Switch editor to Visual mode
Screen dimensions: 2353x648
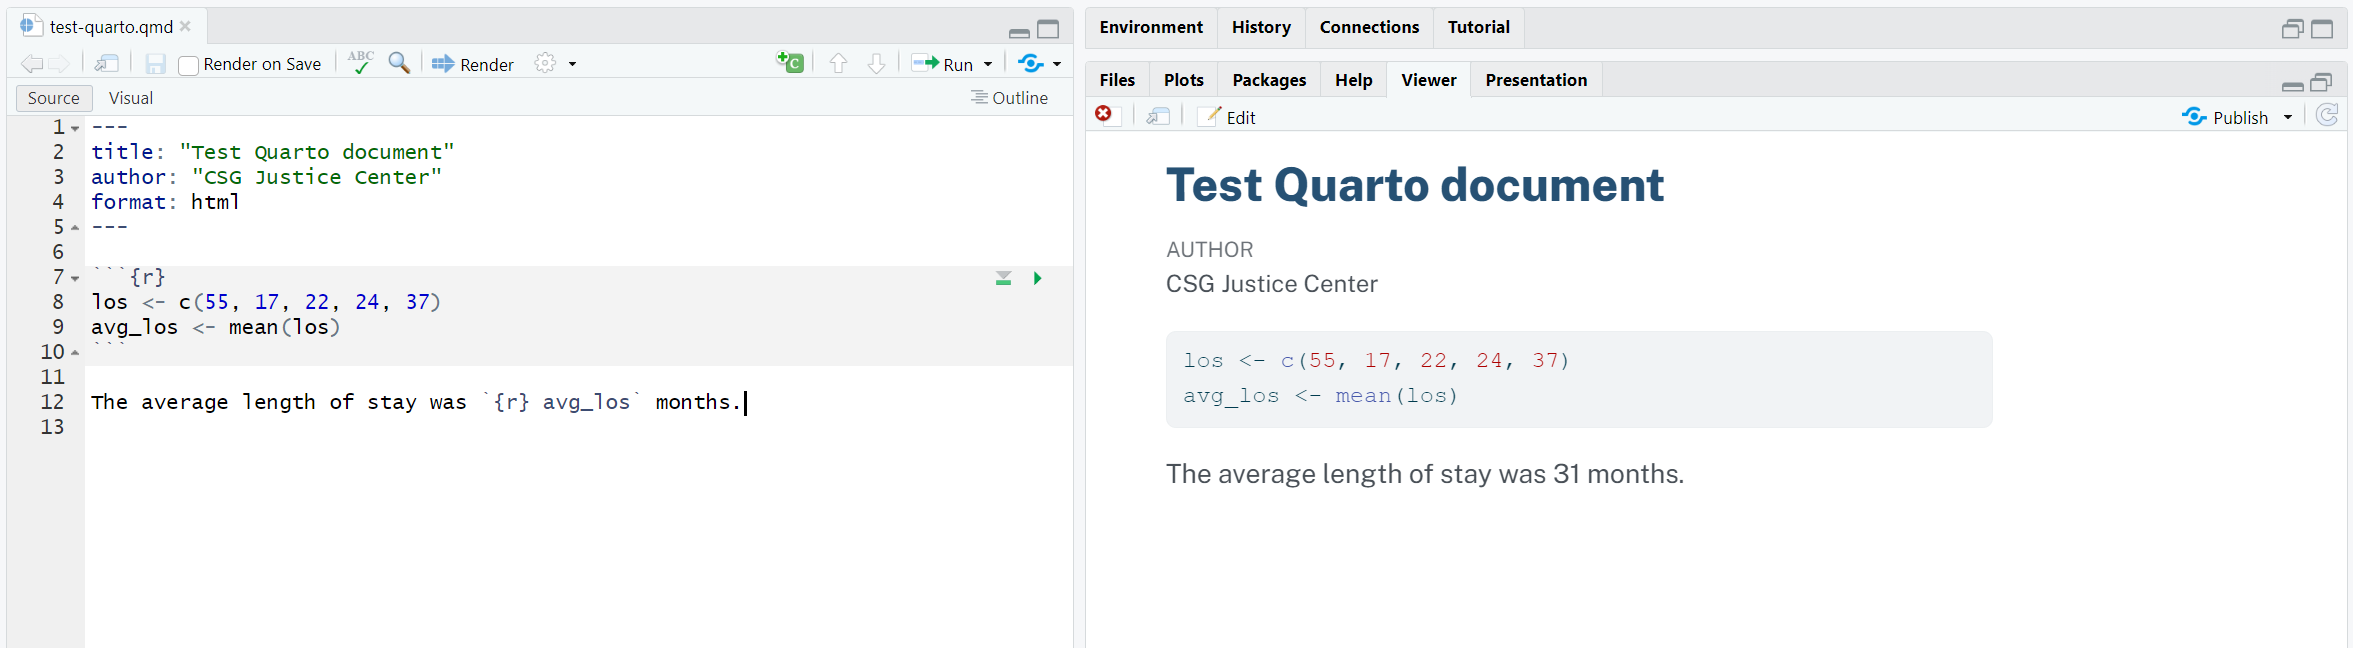coord(131,98)
